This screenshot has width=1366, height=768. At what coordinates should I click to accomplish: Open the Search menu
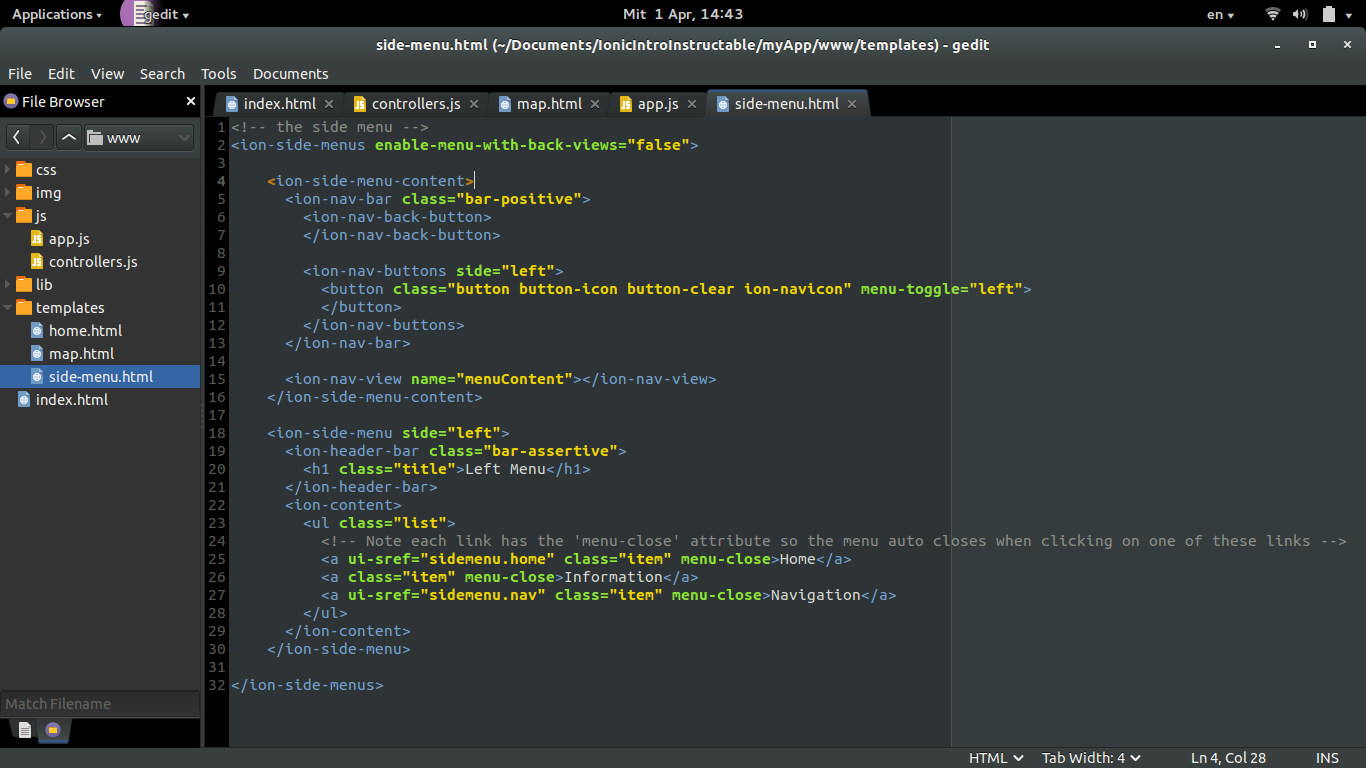pyautogui.click(x=162, y=74)
